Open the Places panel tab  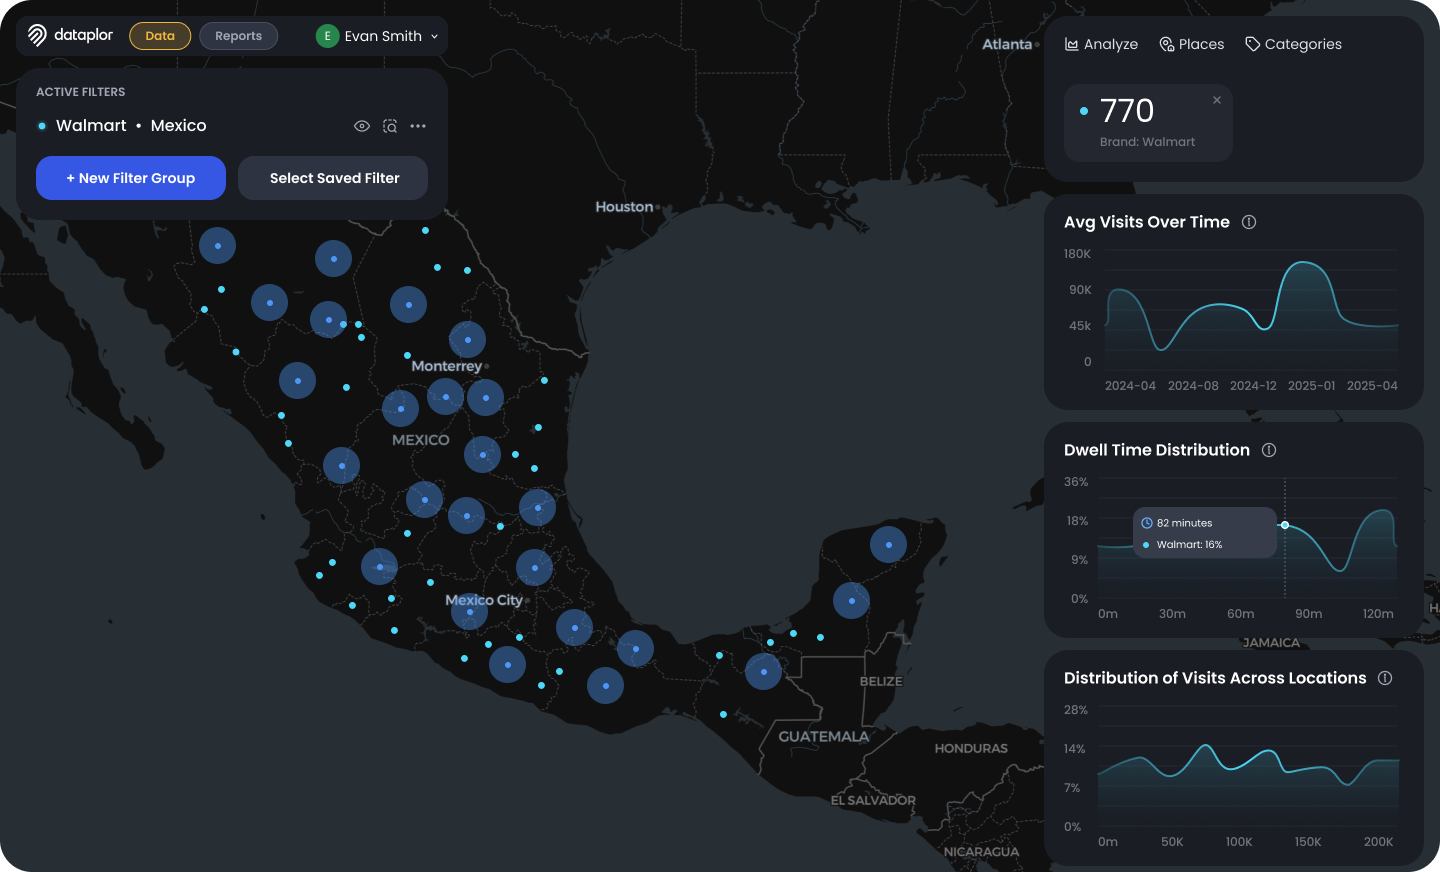point(1191,44)
